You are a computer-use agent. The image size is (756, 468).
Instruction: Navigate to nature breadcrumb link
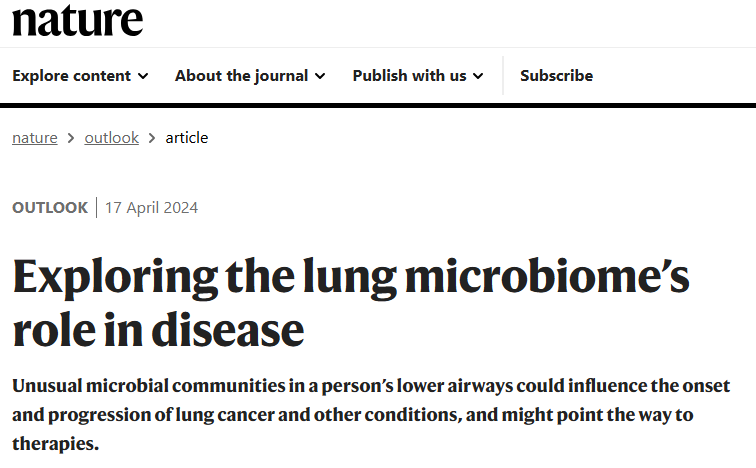(x=34, y=138)
